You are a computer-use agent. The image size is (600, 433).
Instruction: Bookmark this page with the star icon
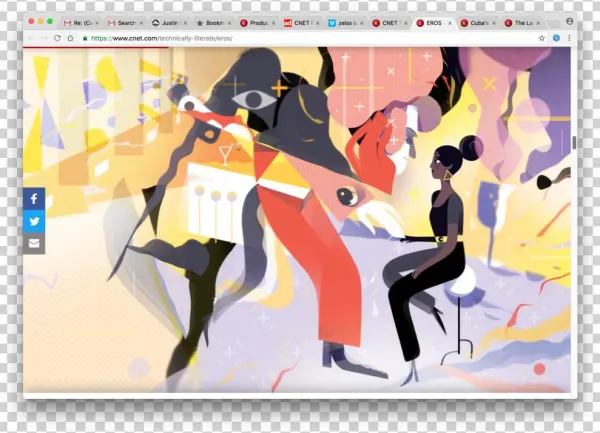click(542, 38)
